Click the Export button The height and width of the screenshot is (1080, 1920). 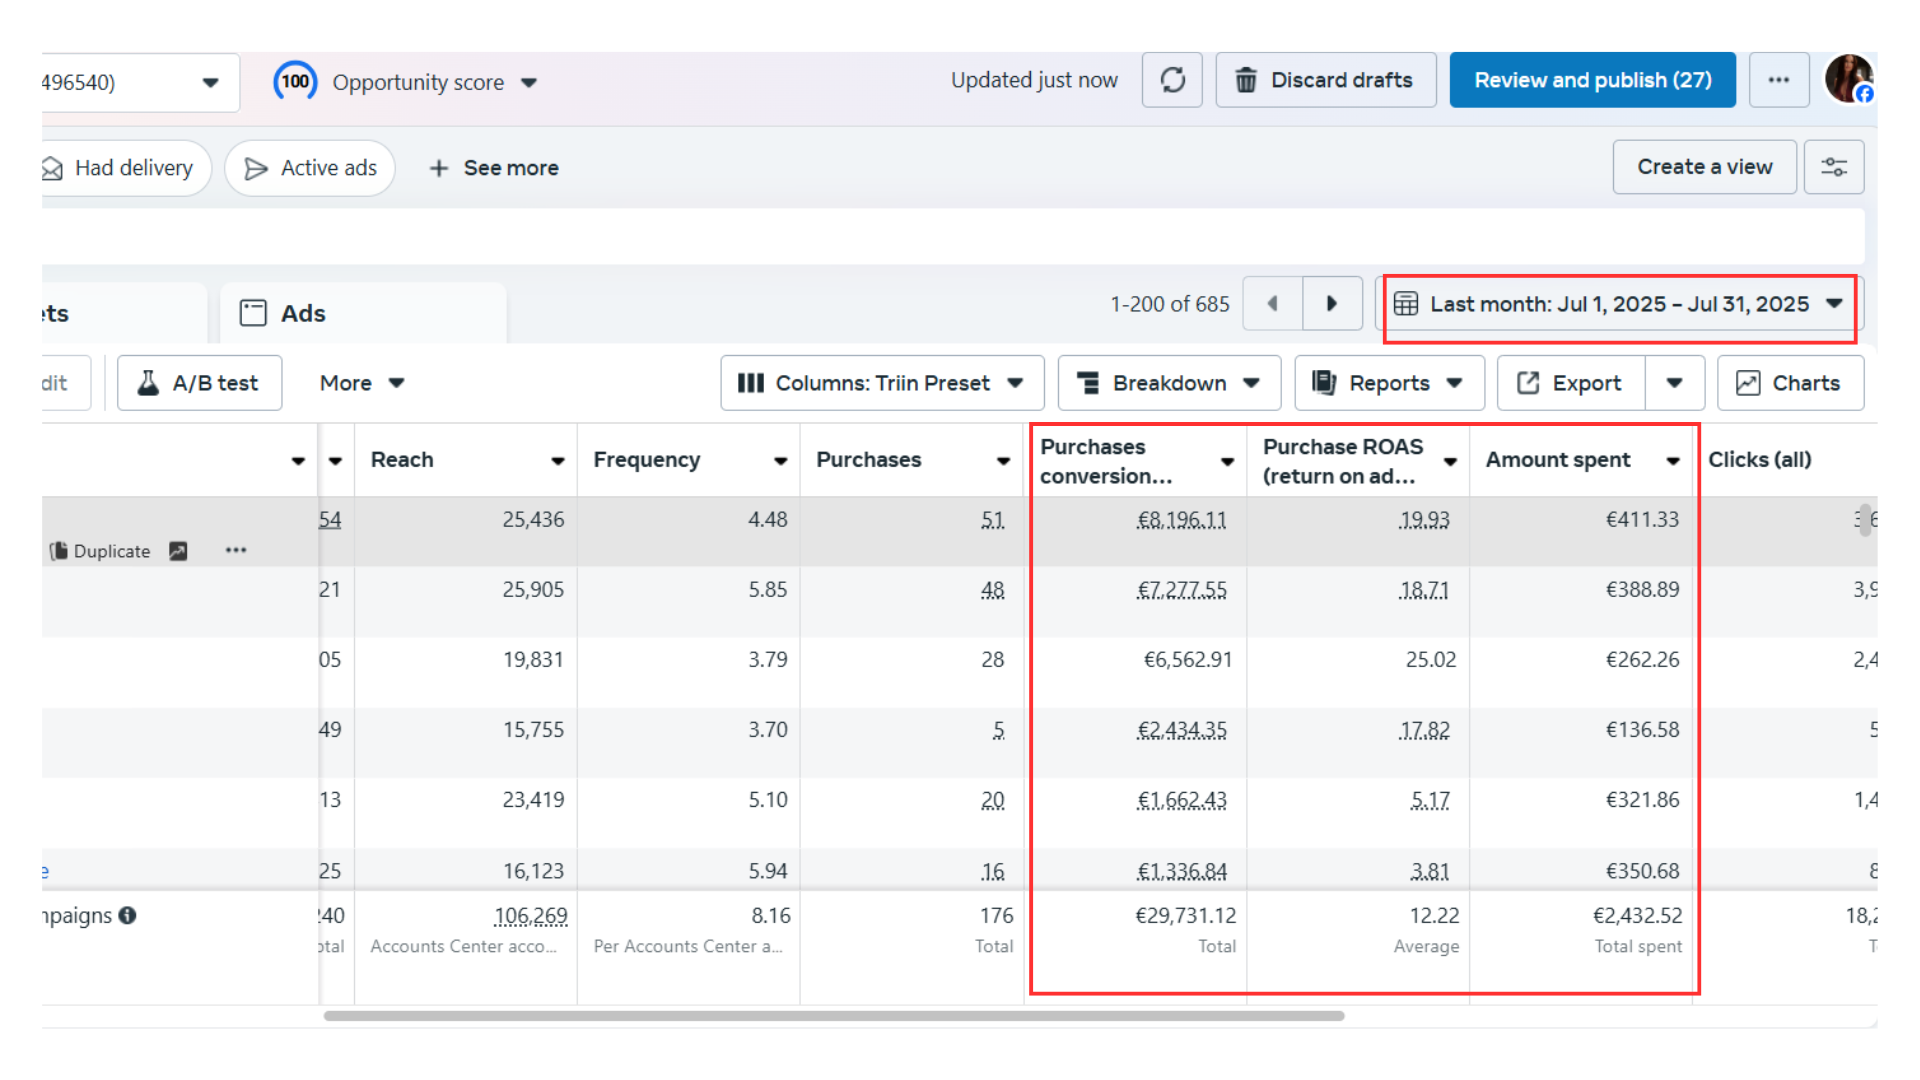pyautogui.click(x=1570, y=383)
